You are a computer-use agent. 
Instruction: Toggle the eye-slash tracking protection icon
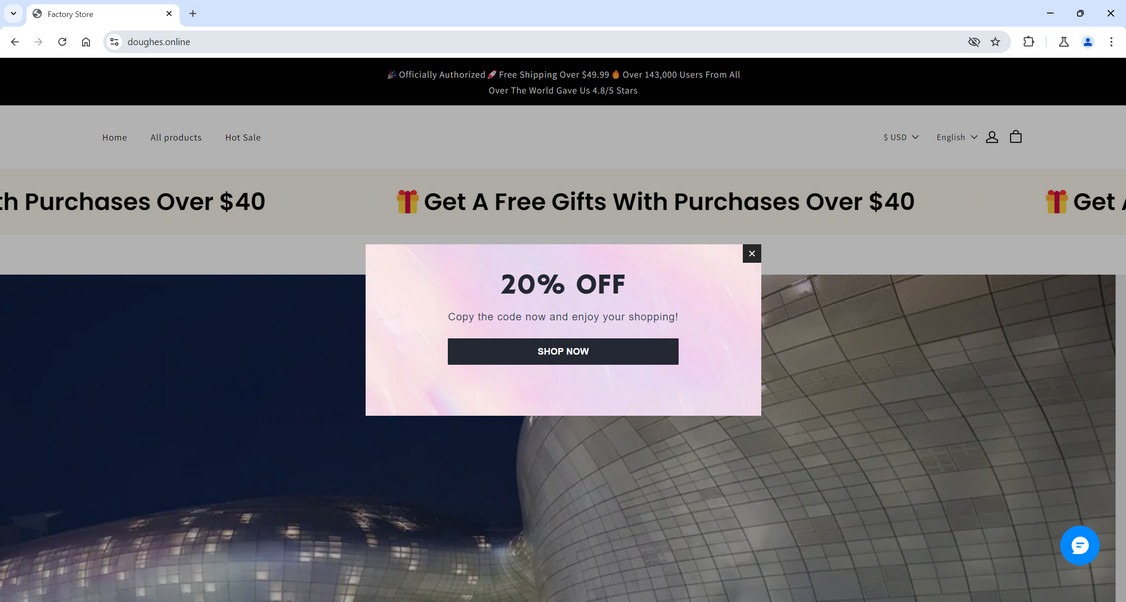tap(974, 42)
